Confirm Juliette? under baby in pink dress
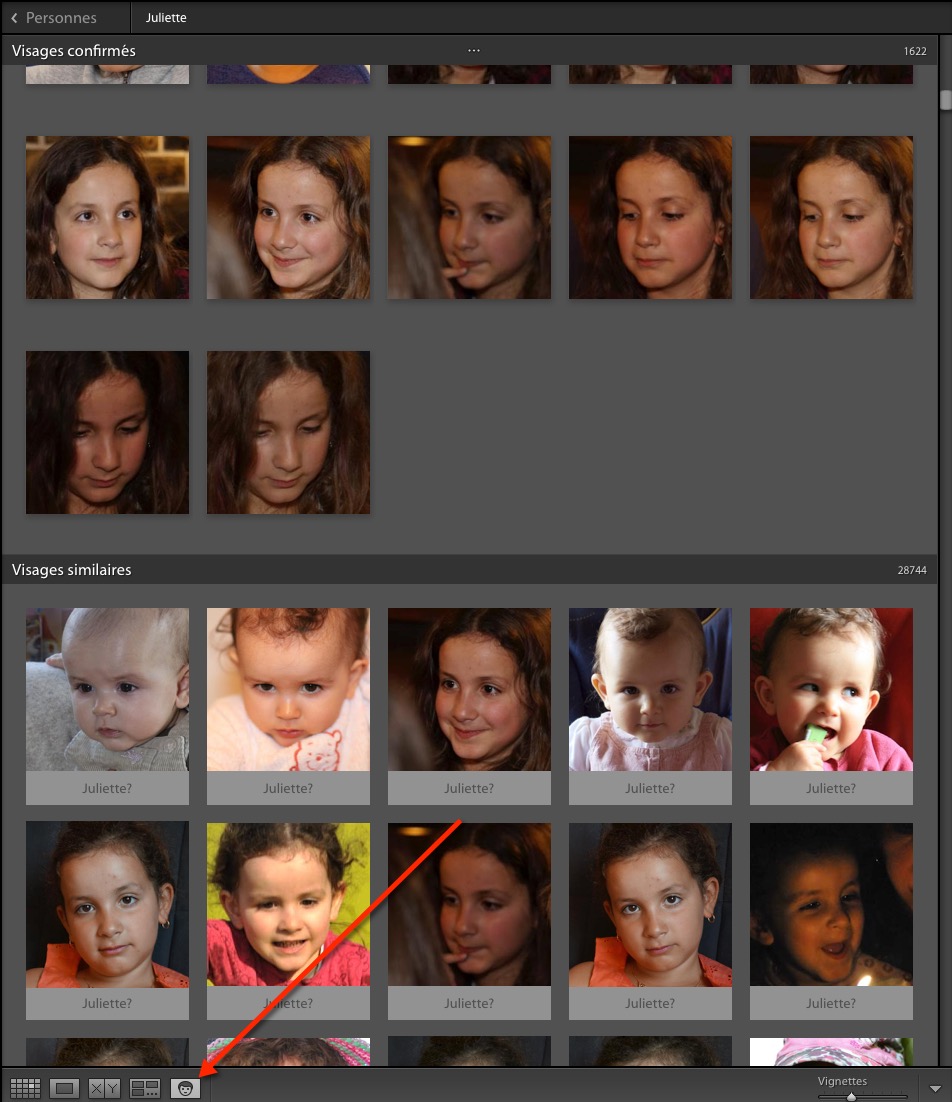 (651, 789)
